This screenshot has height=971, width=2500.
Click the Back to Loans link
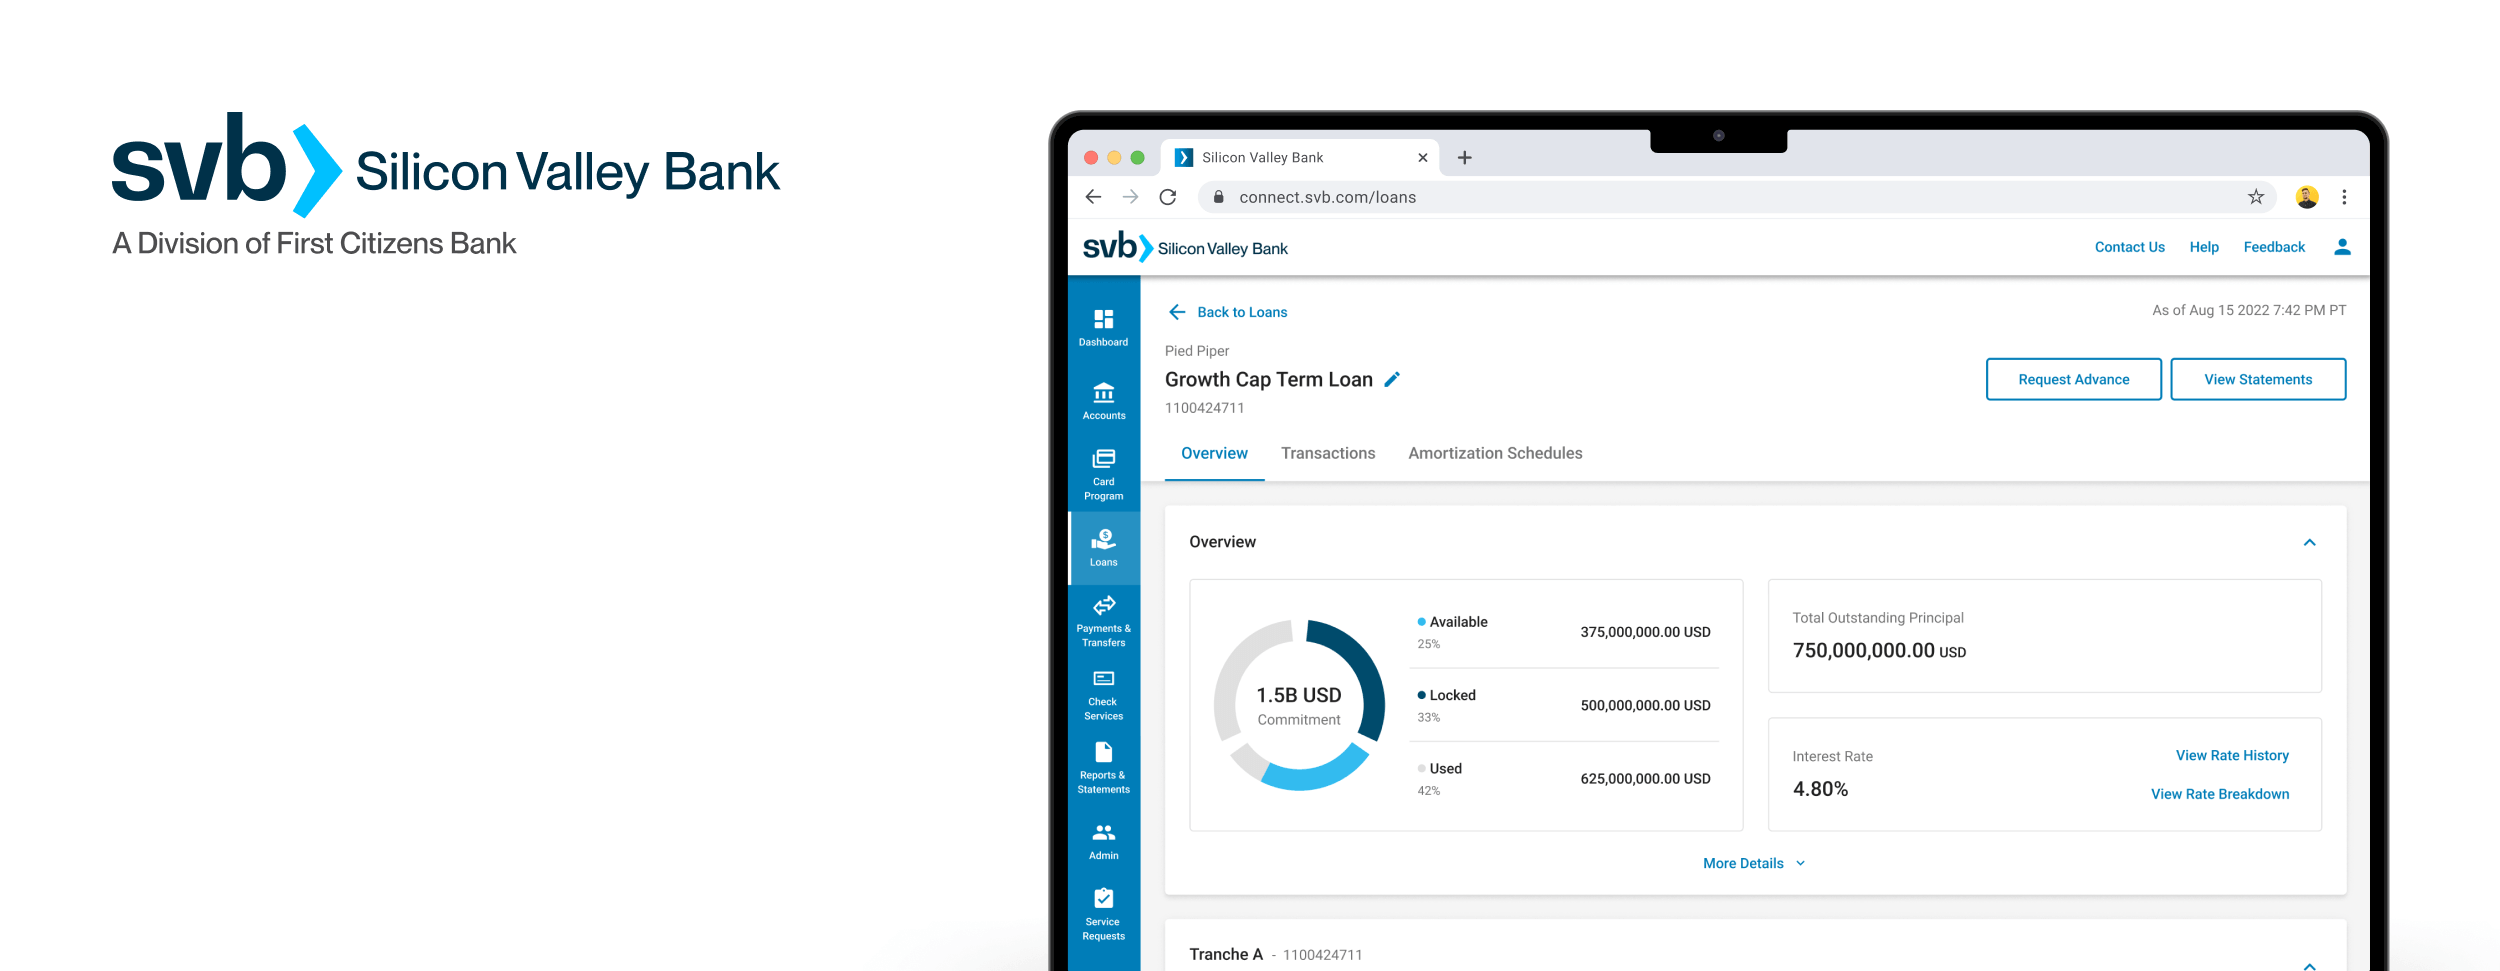[1242, 312]
